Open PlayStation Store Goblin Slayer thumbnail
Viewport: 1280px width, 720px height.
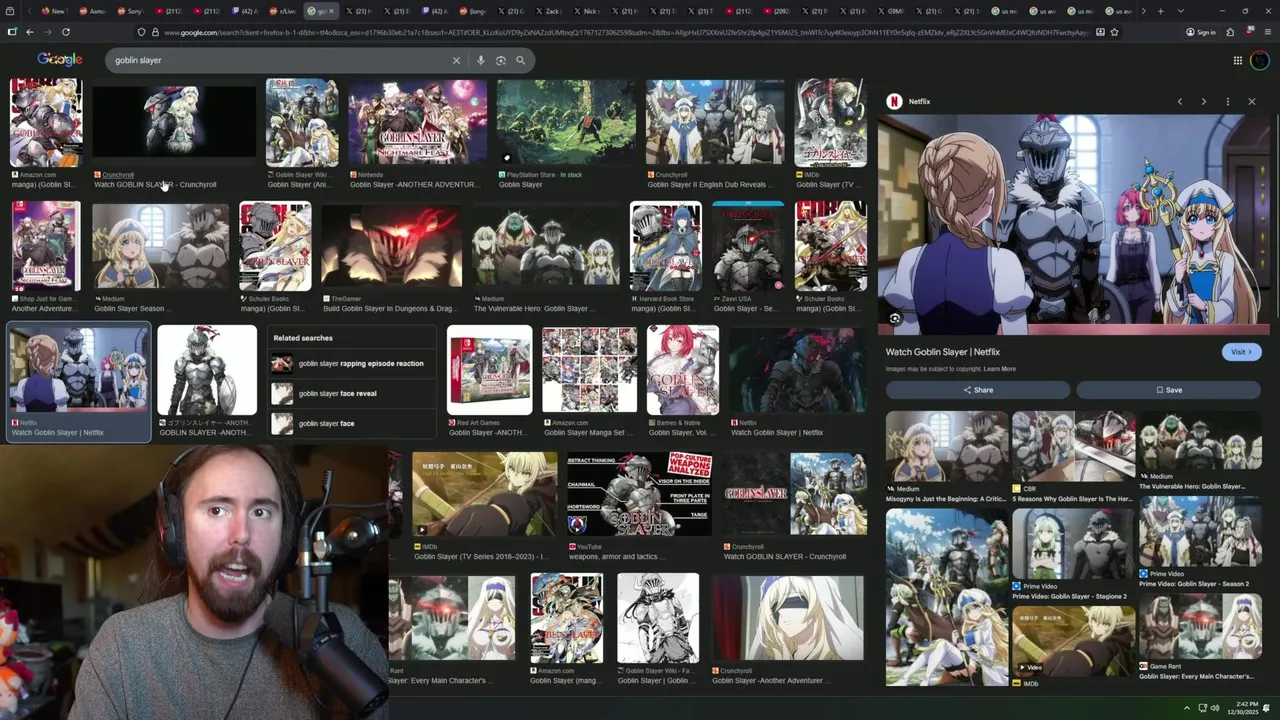[x=566, y=123]
